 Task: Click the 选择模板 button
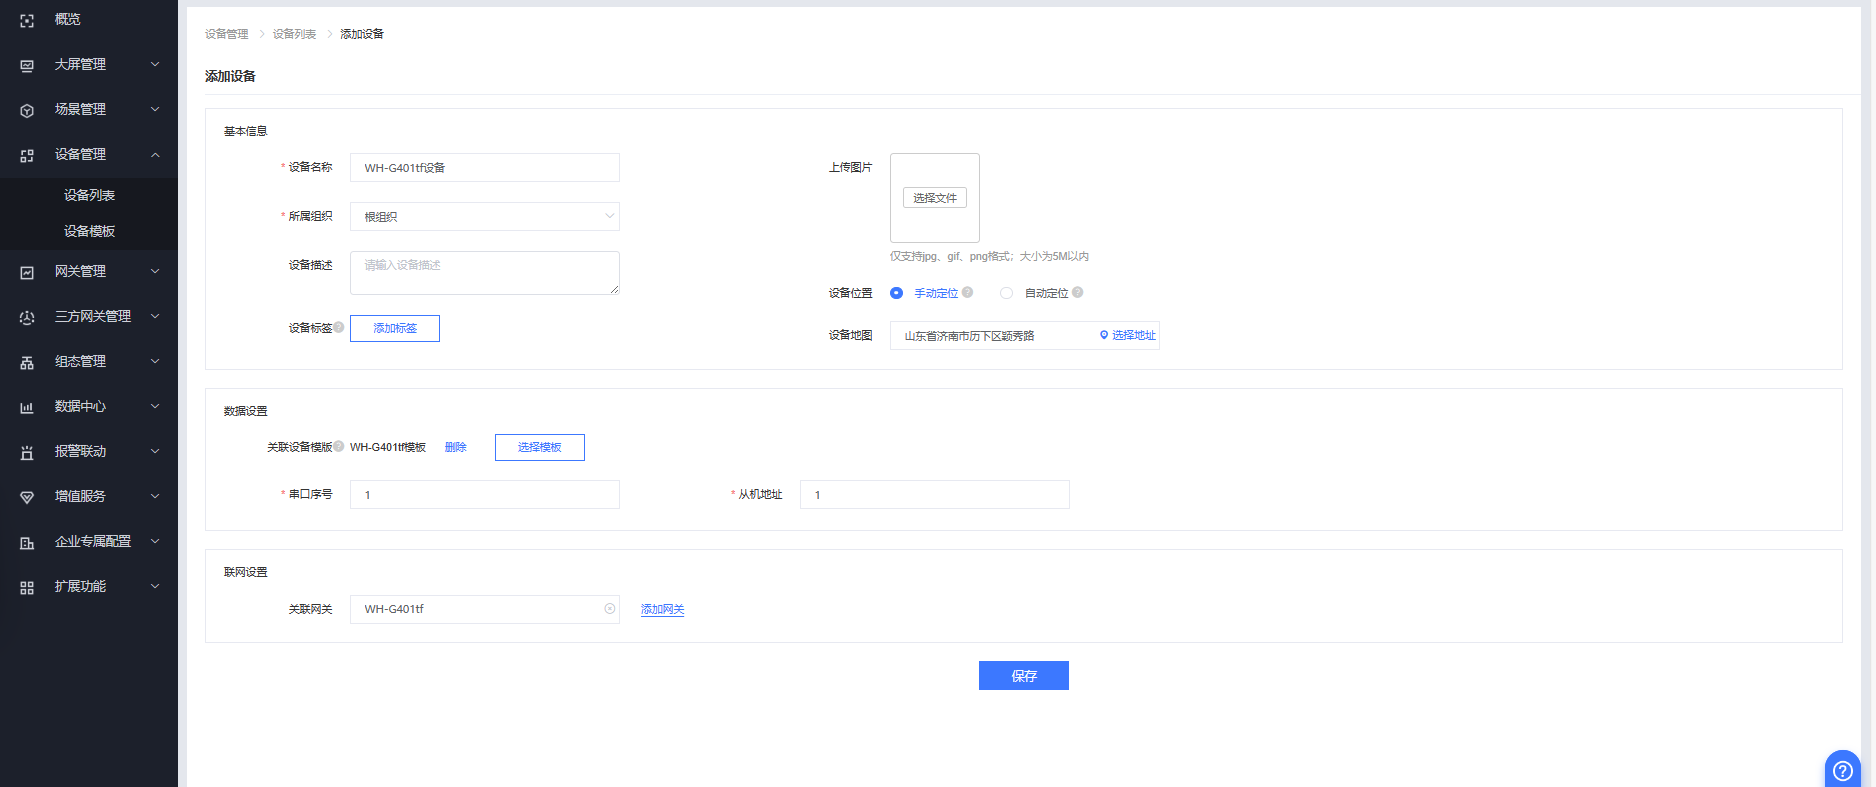click(539, 447)
